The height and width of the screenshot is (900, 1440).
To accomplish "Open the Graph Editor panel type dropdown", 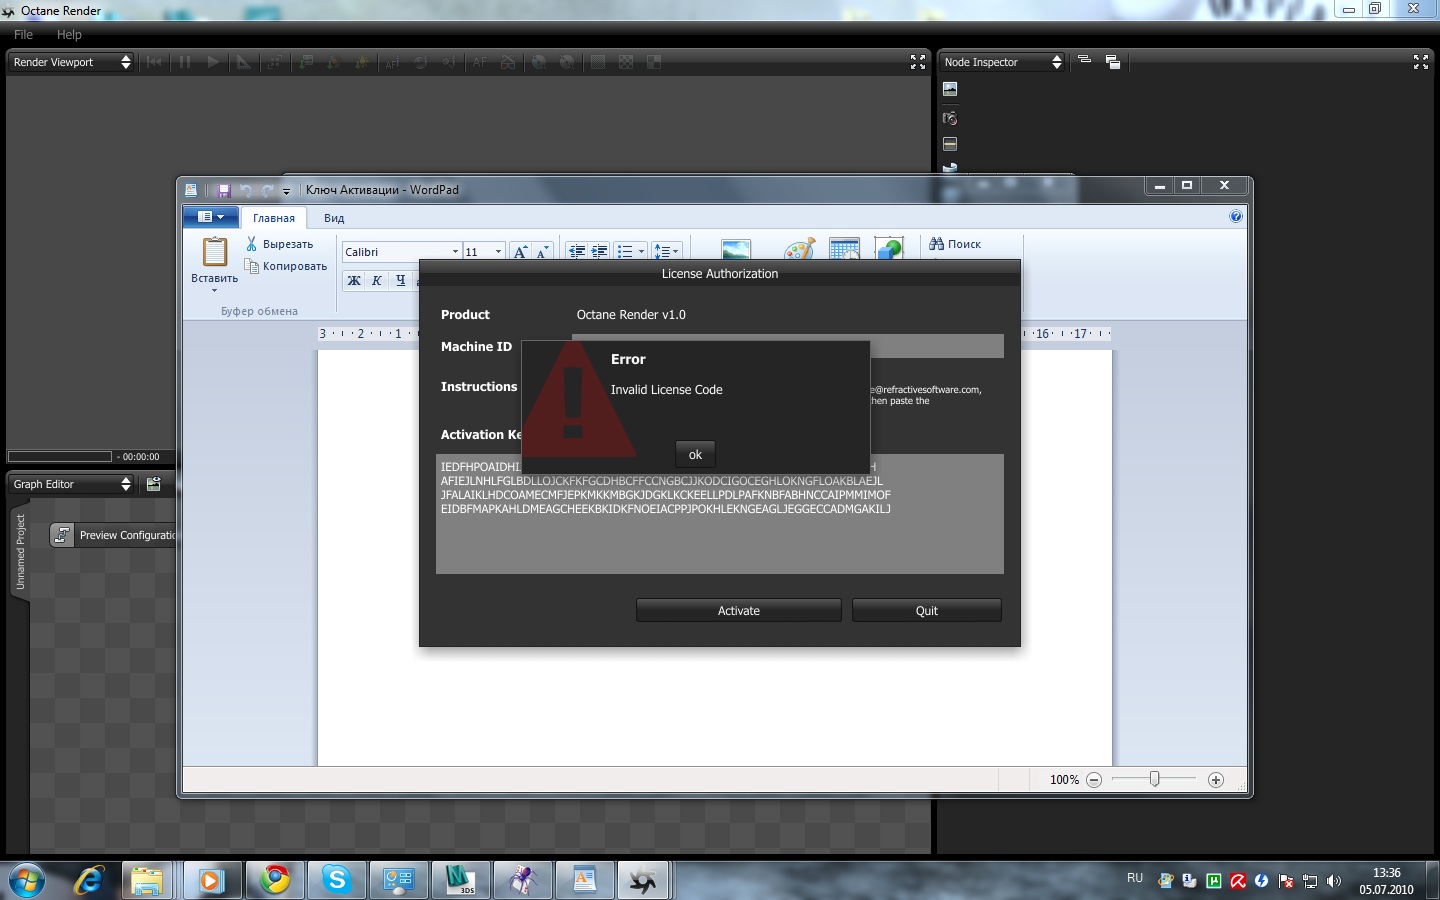I will tap(71, 484).
